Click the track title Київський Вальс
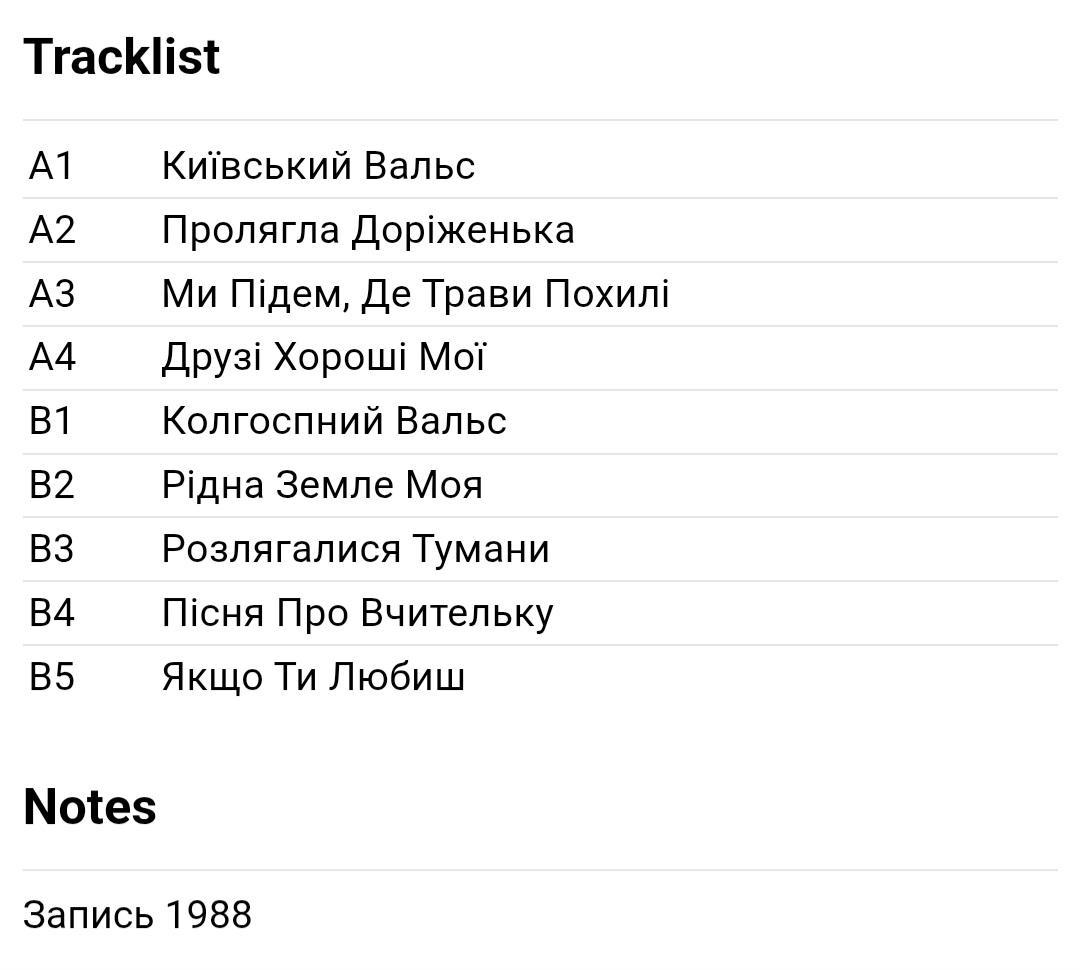This screenshot has width=1080, height=970. click(x=318, y=166)
